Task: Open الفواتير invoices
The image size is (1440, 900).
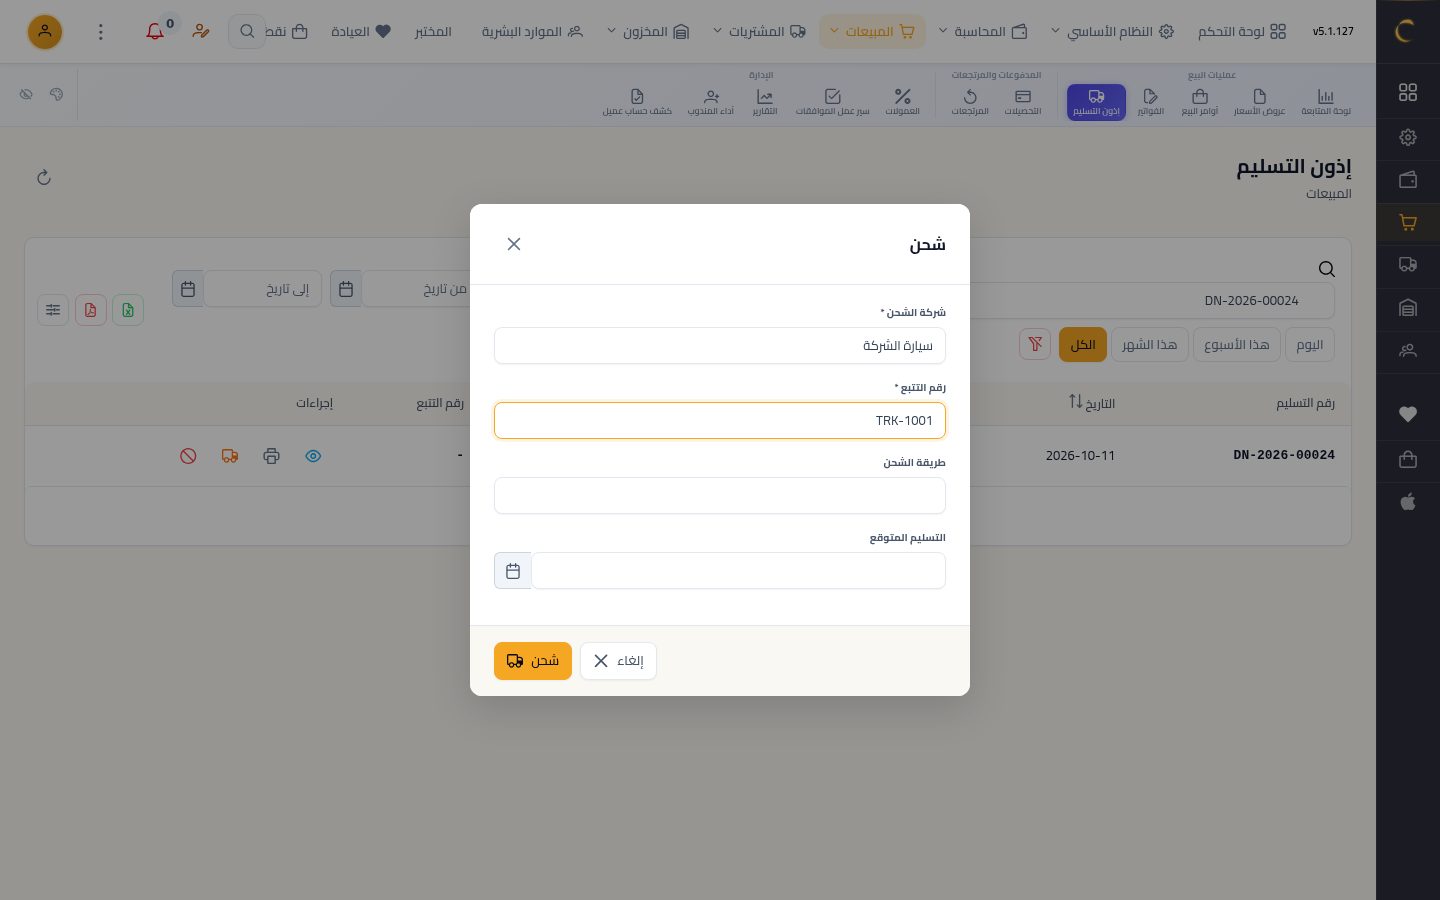Action: pos(1151,102)
